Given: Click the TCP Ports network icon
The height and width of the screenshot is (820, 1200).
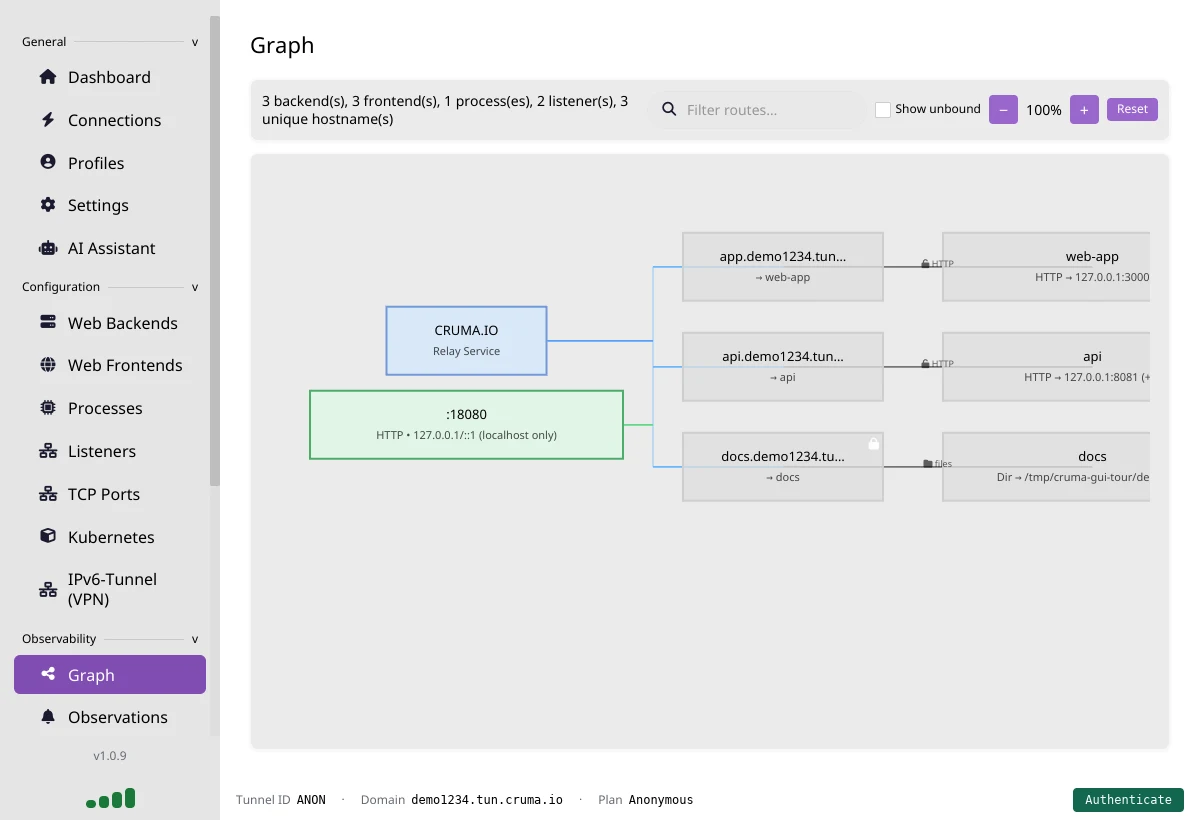Looking at the screenshot, I should [48, 494].
